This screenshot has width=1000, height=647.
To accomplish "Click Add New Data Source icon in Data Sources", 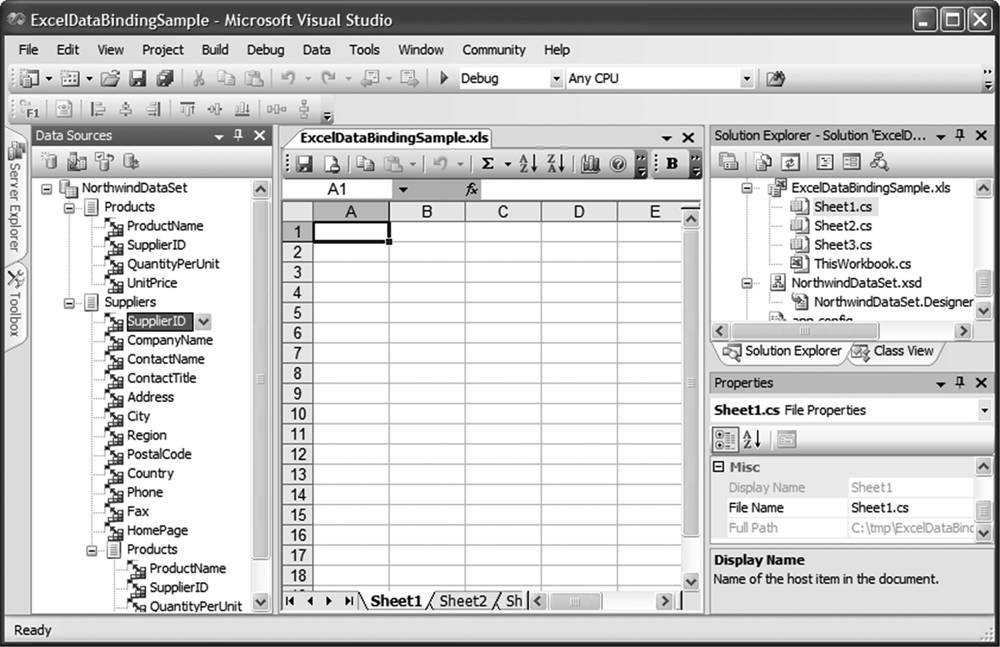I will [x=49, y=161].
